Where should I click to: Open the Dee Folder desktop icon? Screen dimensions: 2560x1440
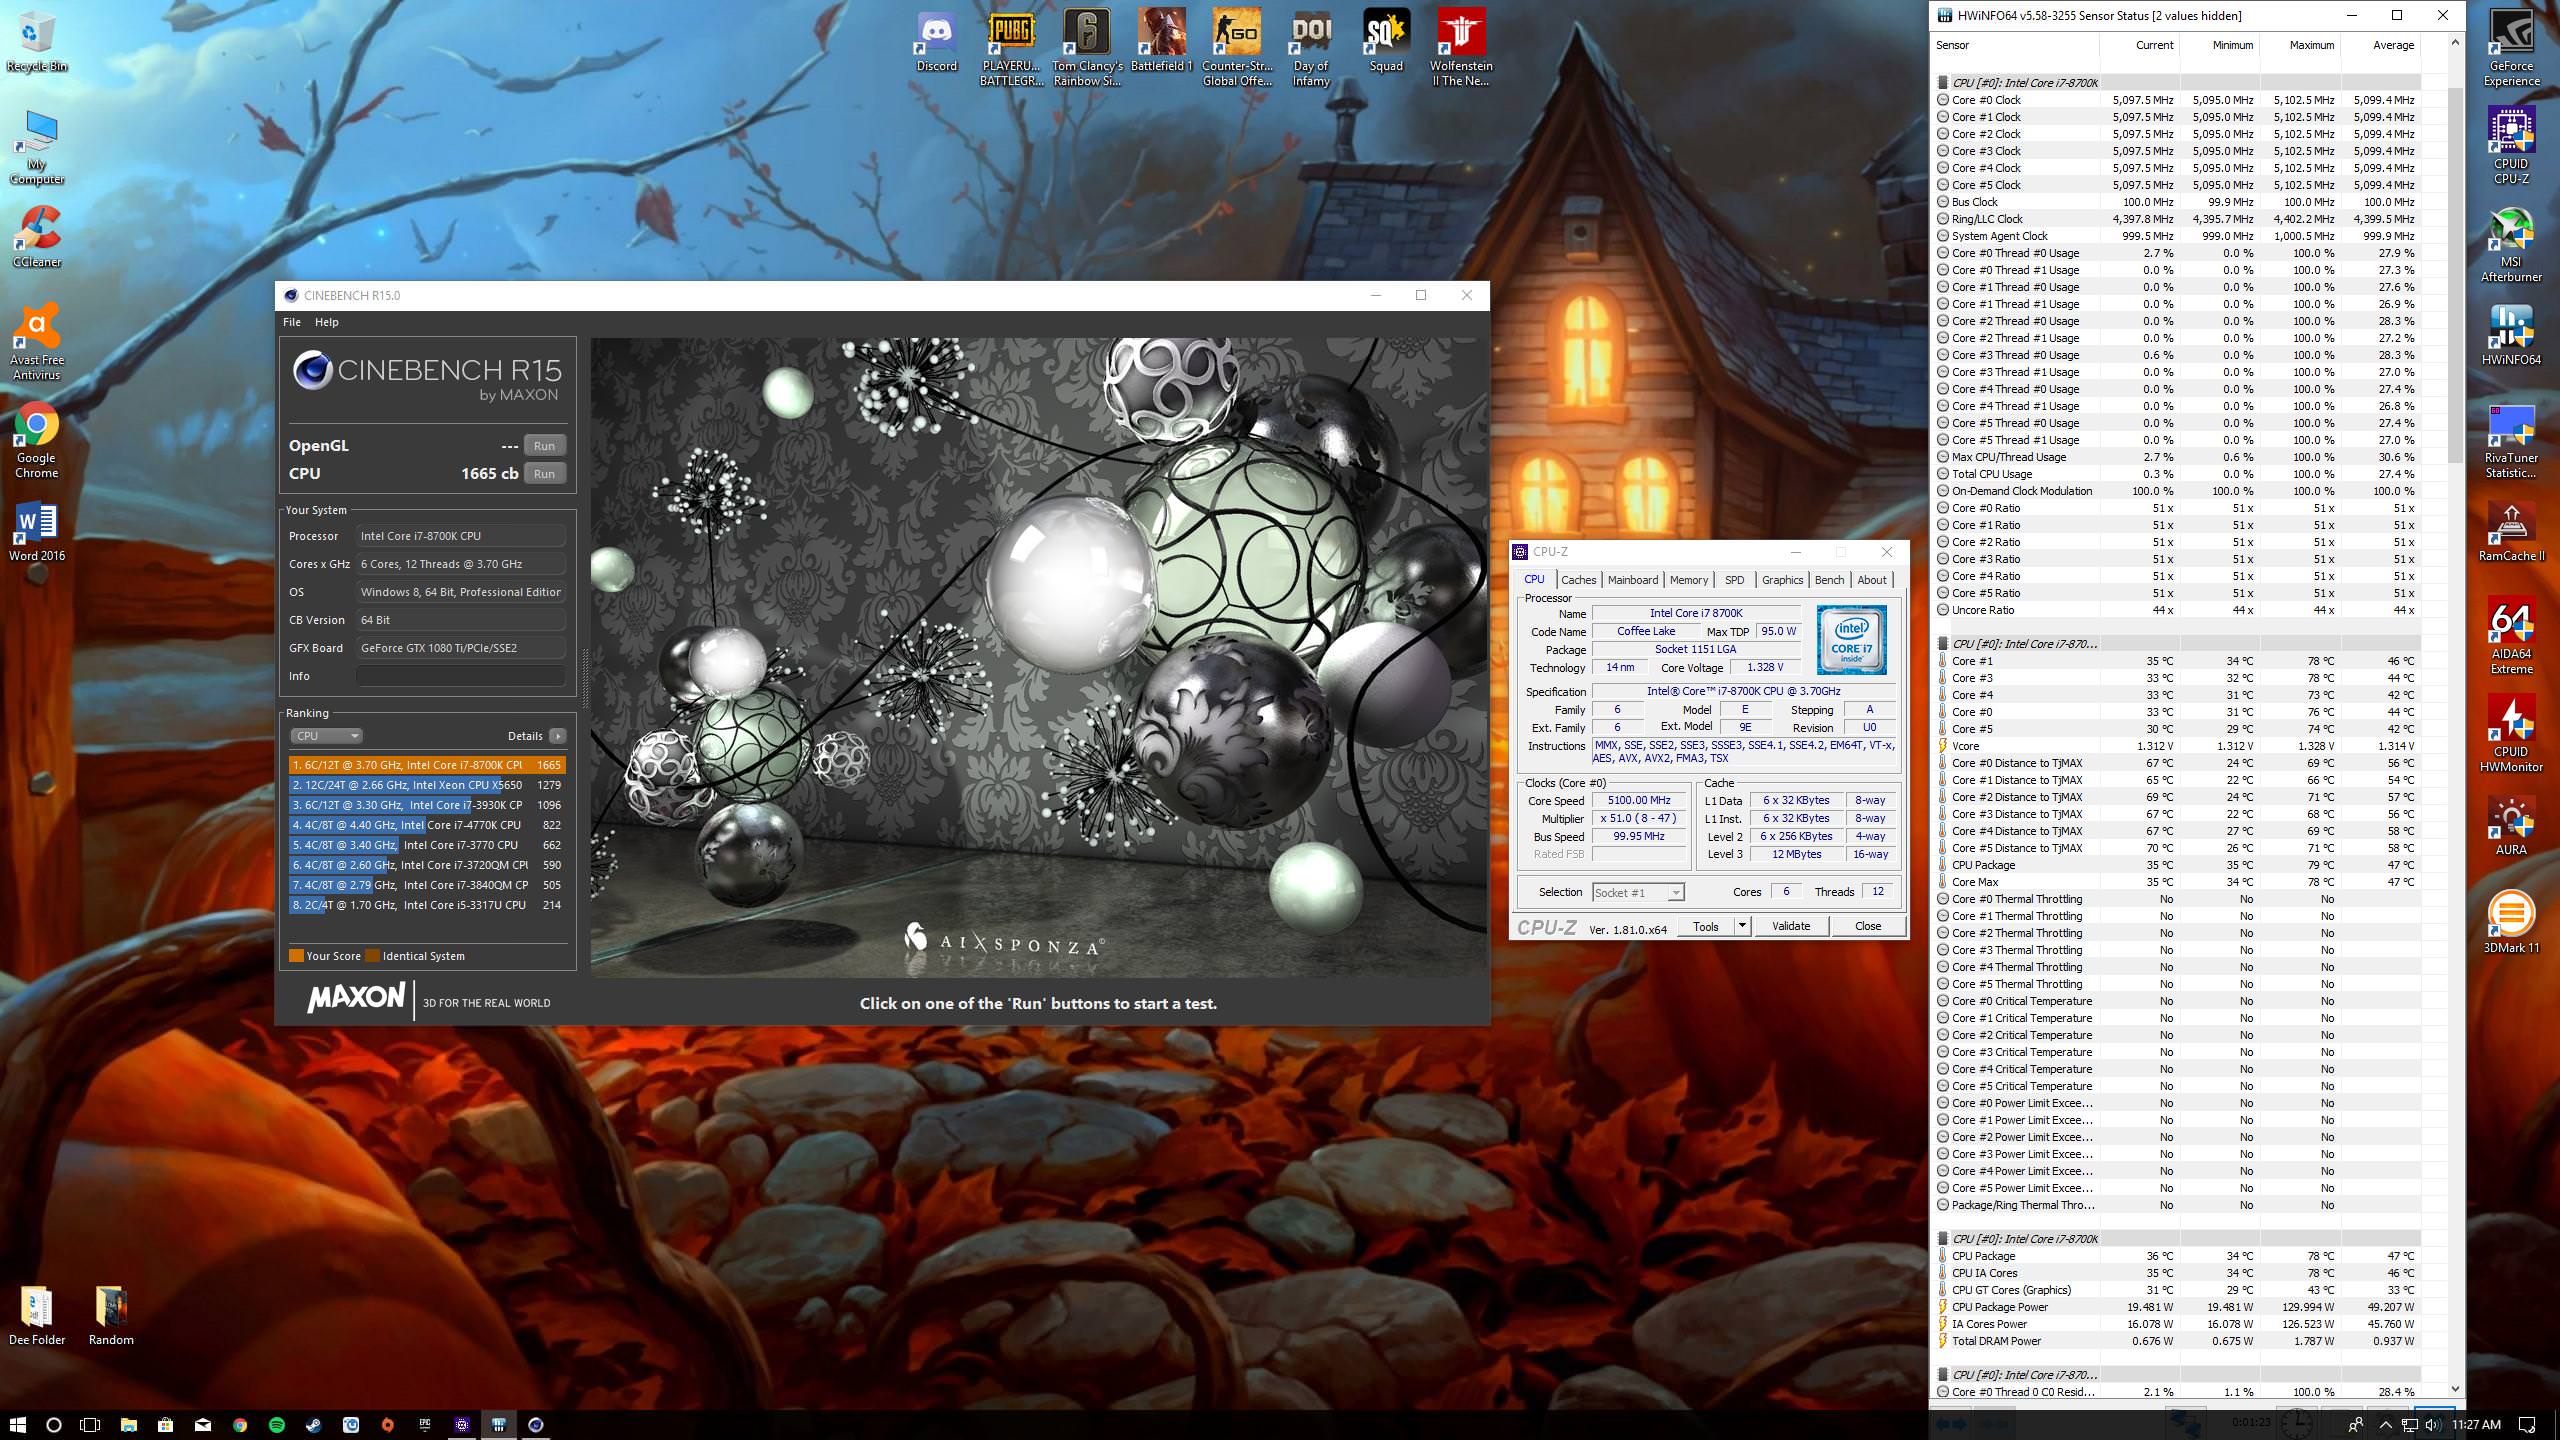click(37, 1316)
